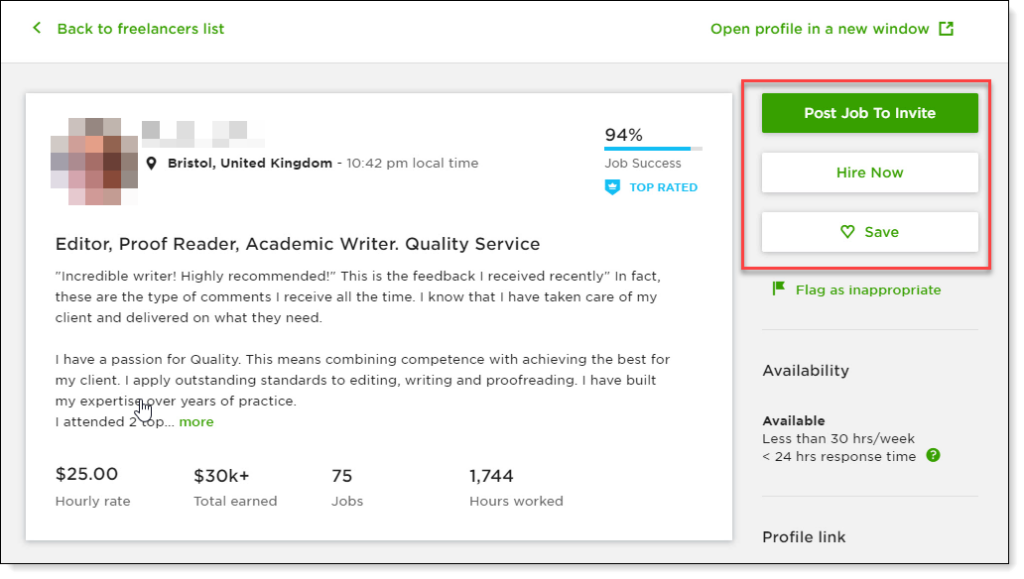Click the open-in-new-window external icon
This screenshot has height=579, width=1024.
[945, 28]
